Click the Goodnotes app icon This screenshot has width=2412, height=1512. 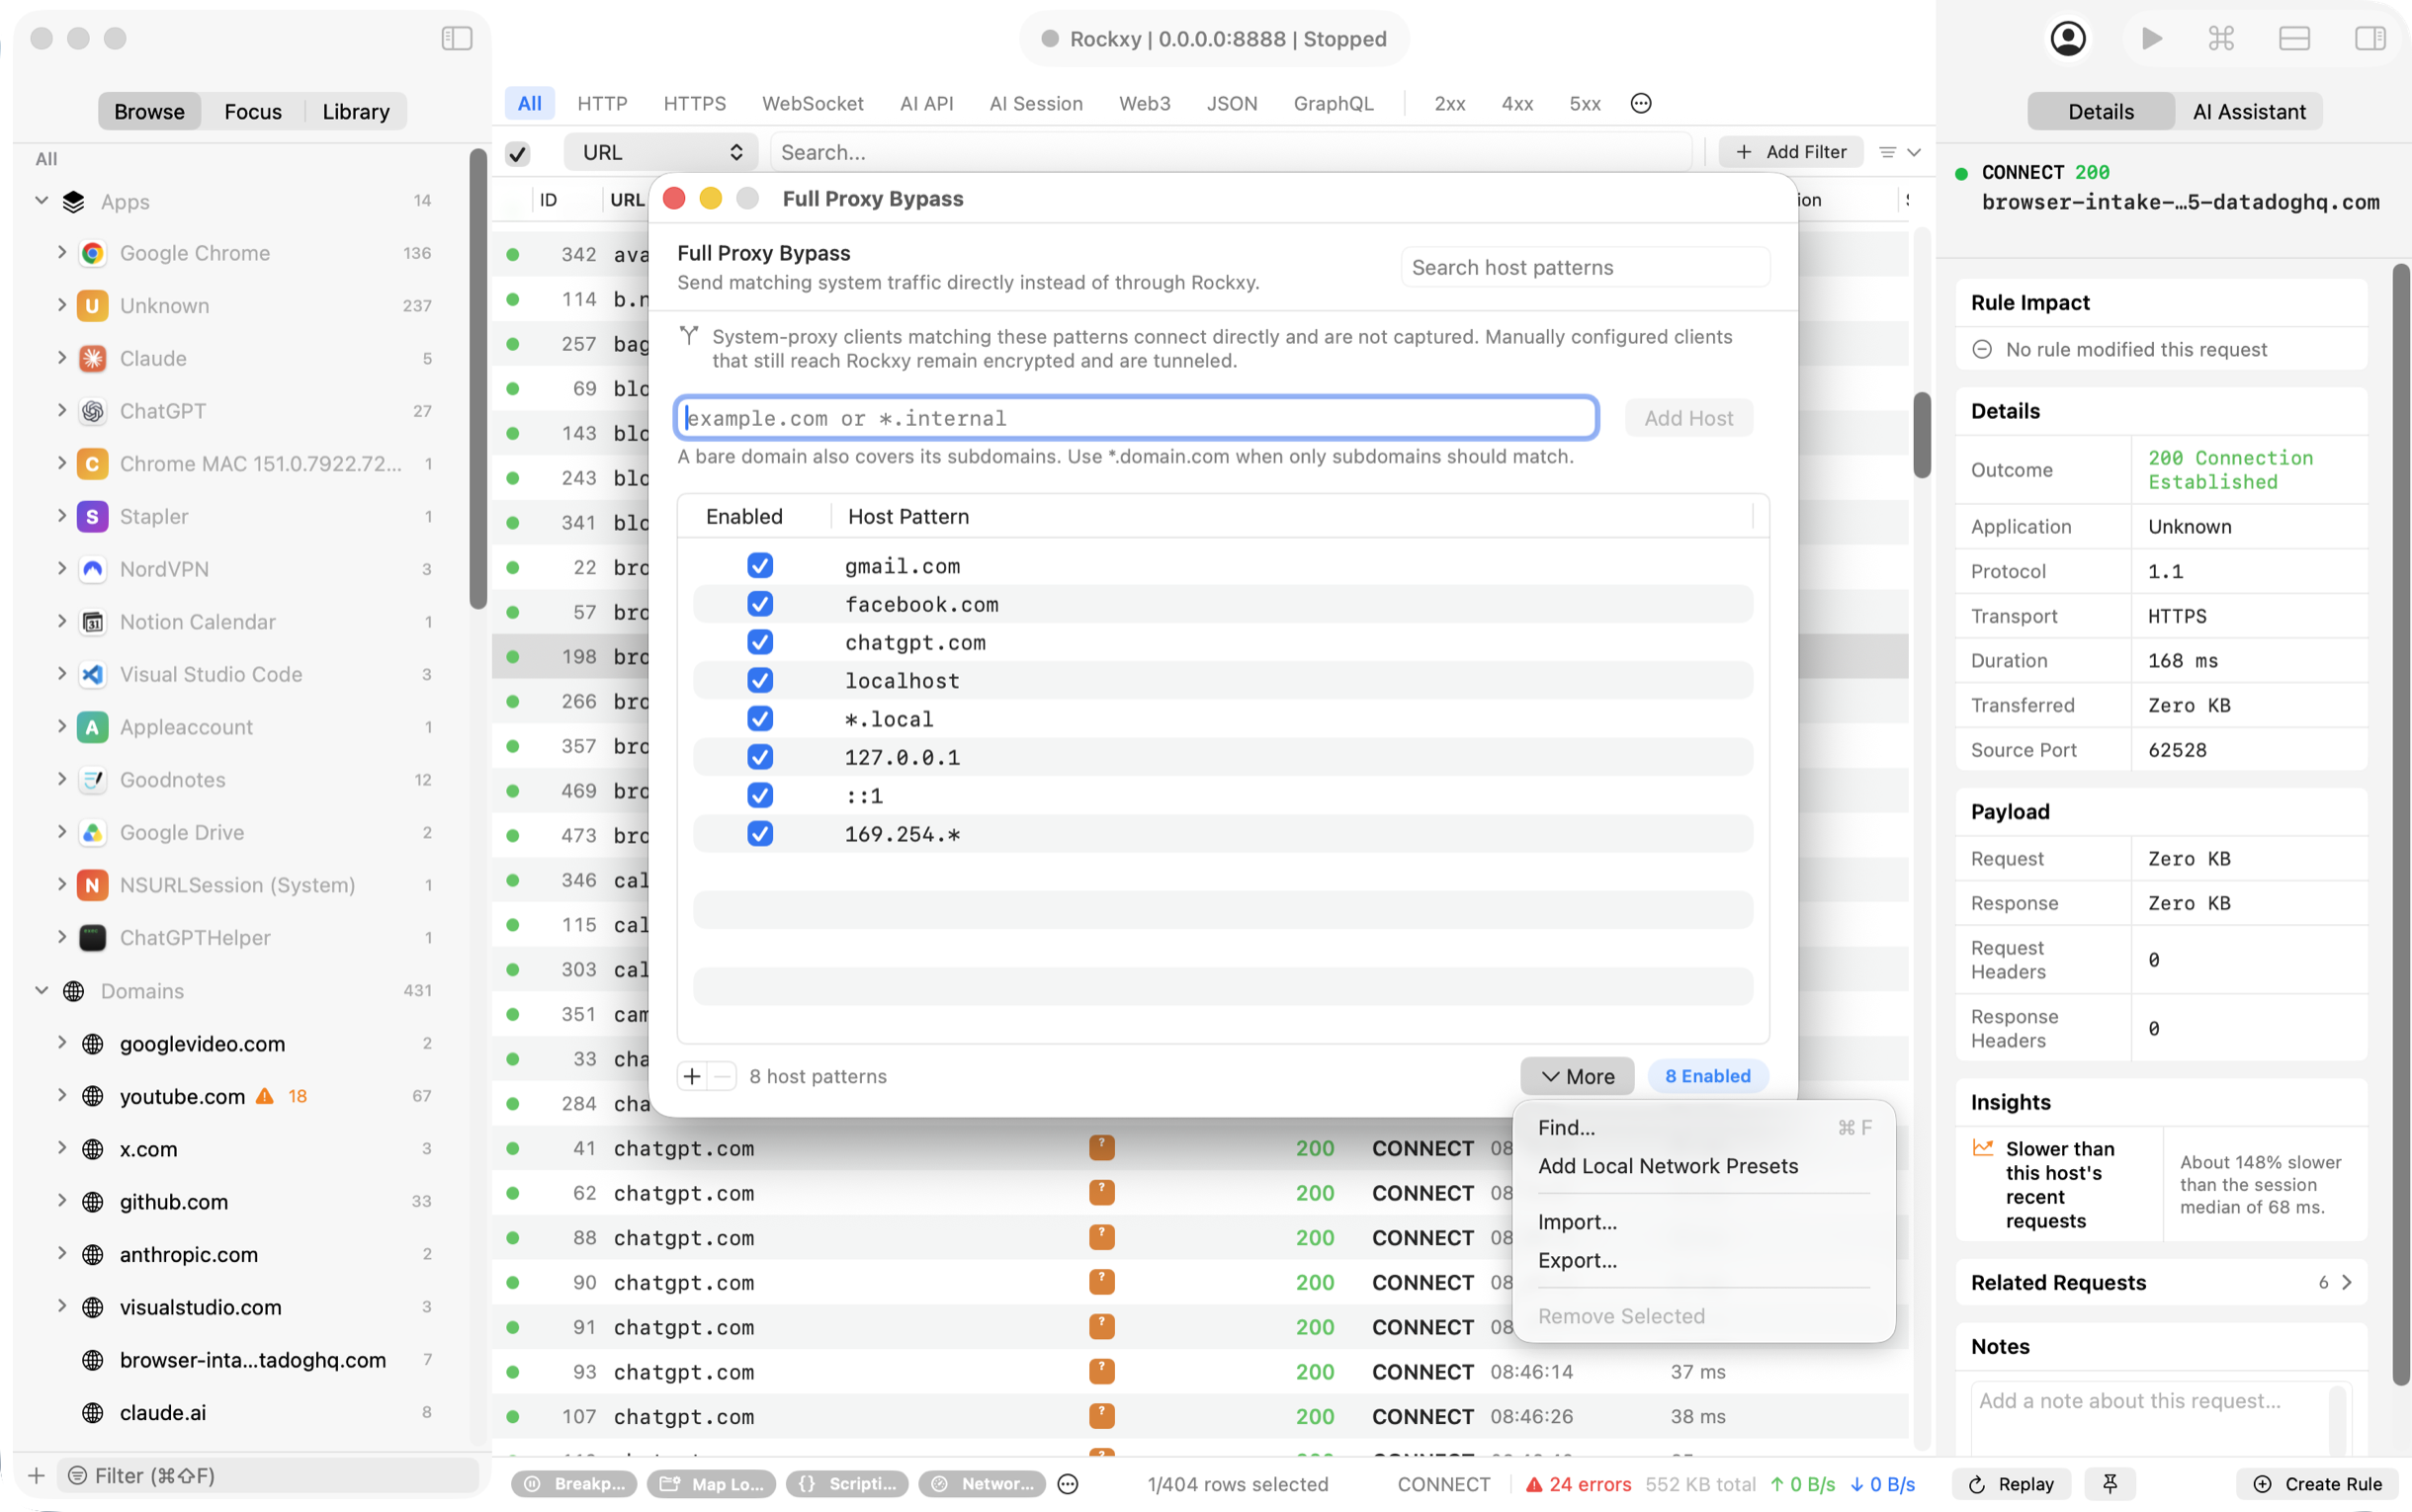click(x=92, y=780)
